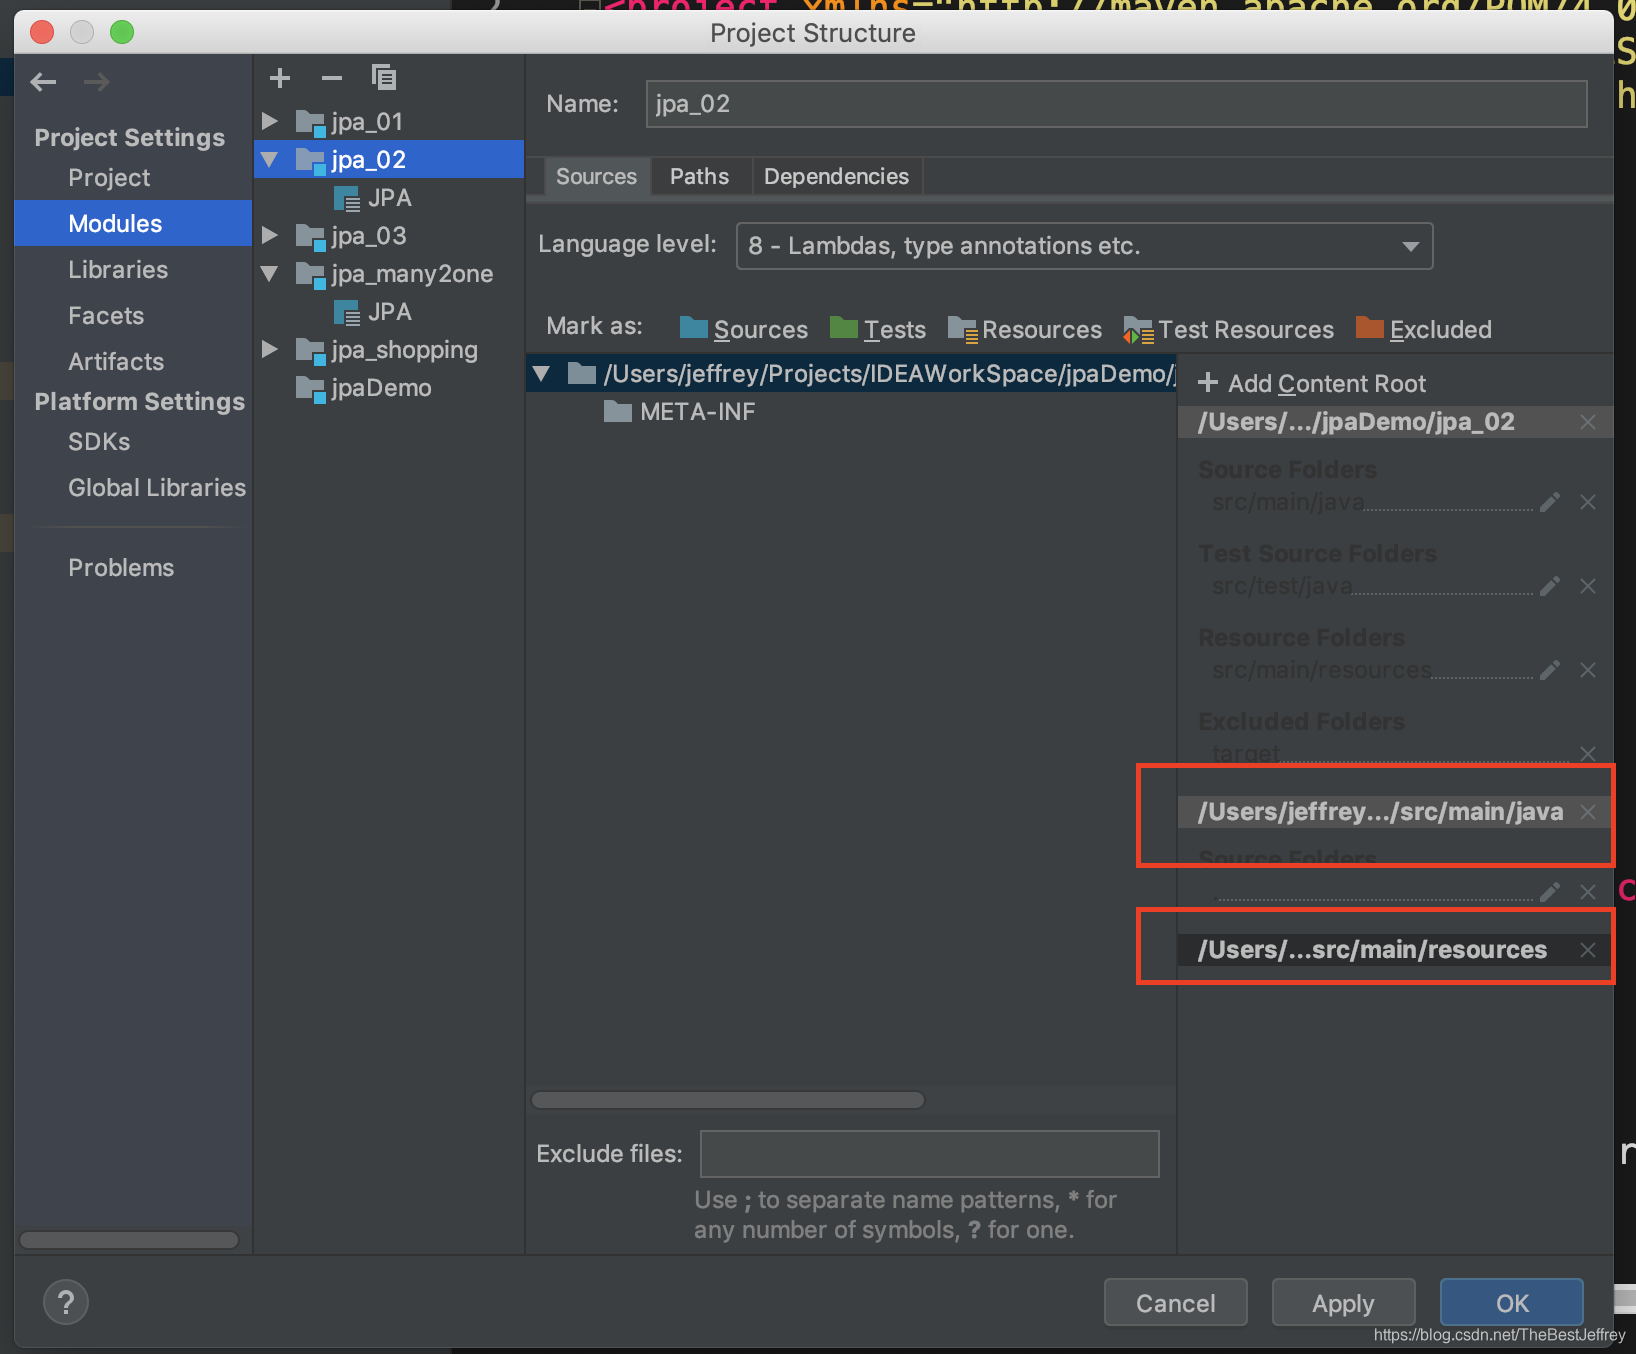Mark folder as Test Resources
Image resolution: width=1636 pixels, height=1354 pixels.
tap(1229, 329)
